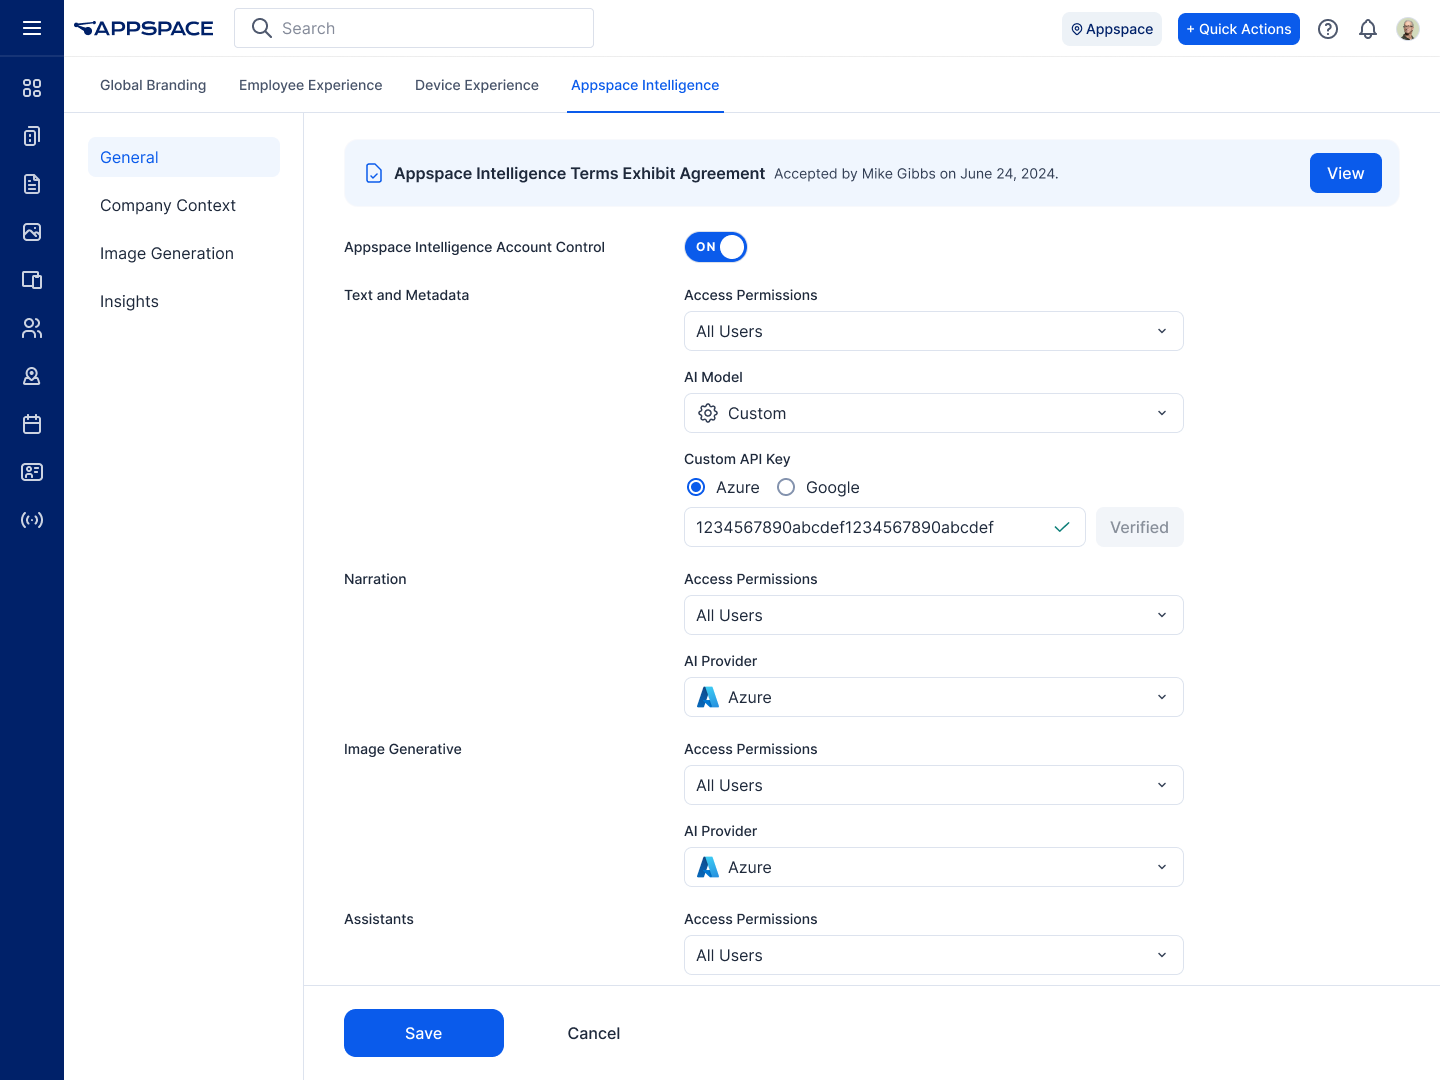
Task: Open the location pin icon in sidebar
Action: coord(32,376)
